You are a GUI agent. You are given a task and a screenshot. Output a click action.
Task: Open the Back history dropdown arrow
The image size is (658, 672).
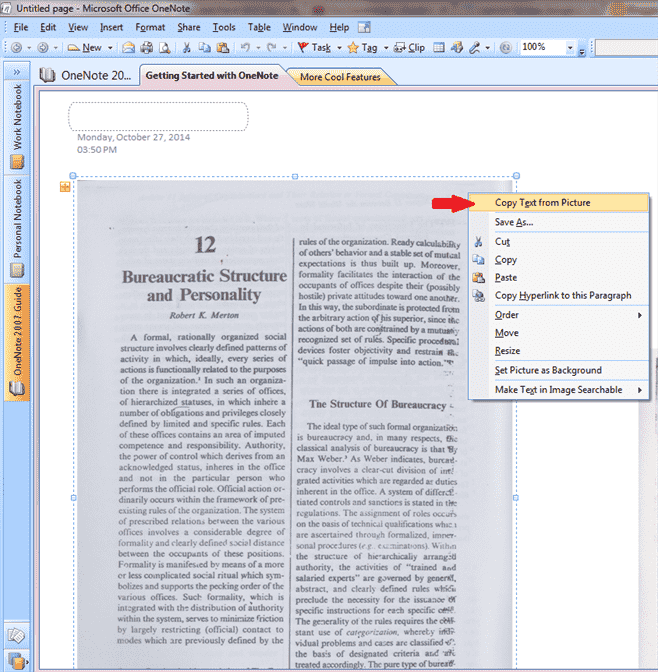29,48
